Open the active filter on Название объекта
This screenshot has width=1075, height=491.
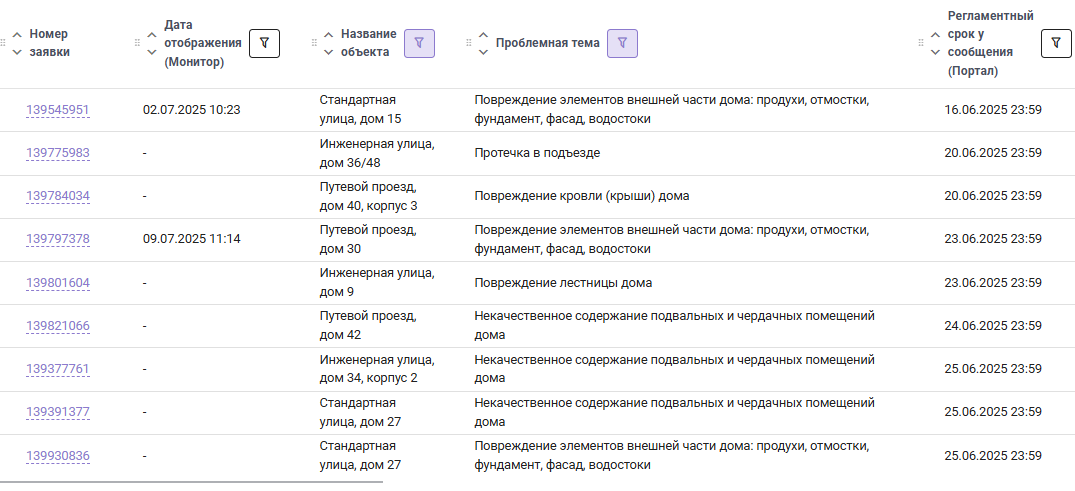pos(419,43)
